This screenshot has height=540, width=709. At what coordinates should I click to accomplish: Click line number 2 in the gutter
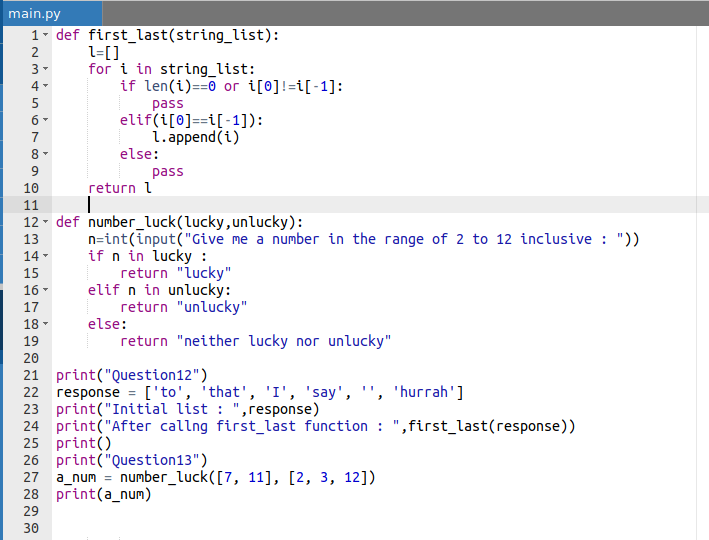tap(35, 52)
